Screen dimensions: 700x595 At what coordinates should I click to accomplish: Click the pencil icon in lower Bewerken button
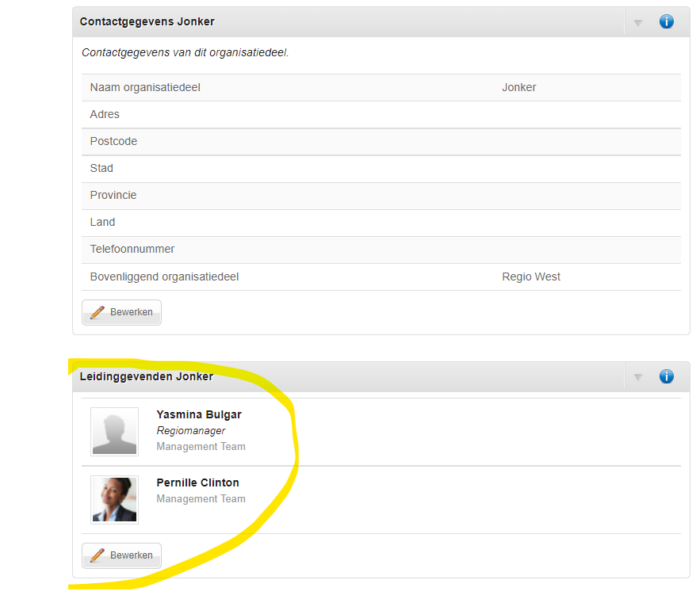pos(97,555)
